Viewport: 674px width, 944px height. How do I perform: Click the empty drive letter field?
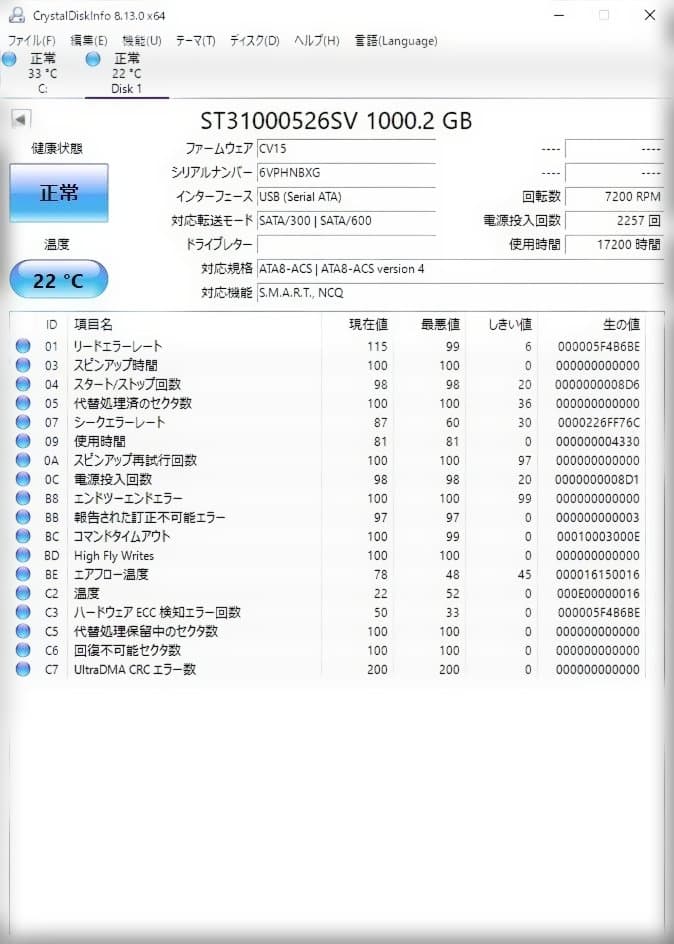[346, 245]
